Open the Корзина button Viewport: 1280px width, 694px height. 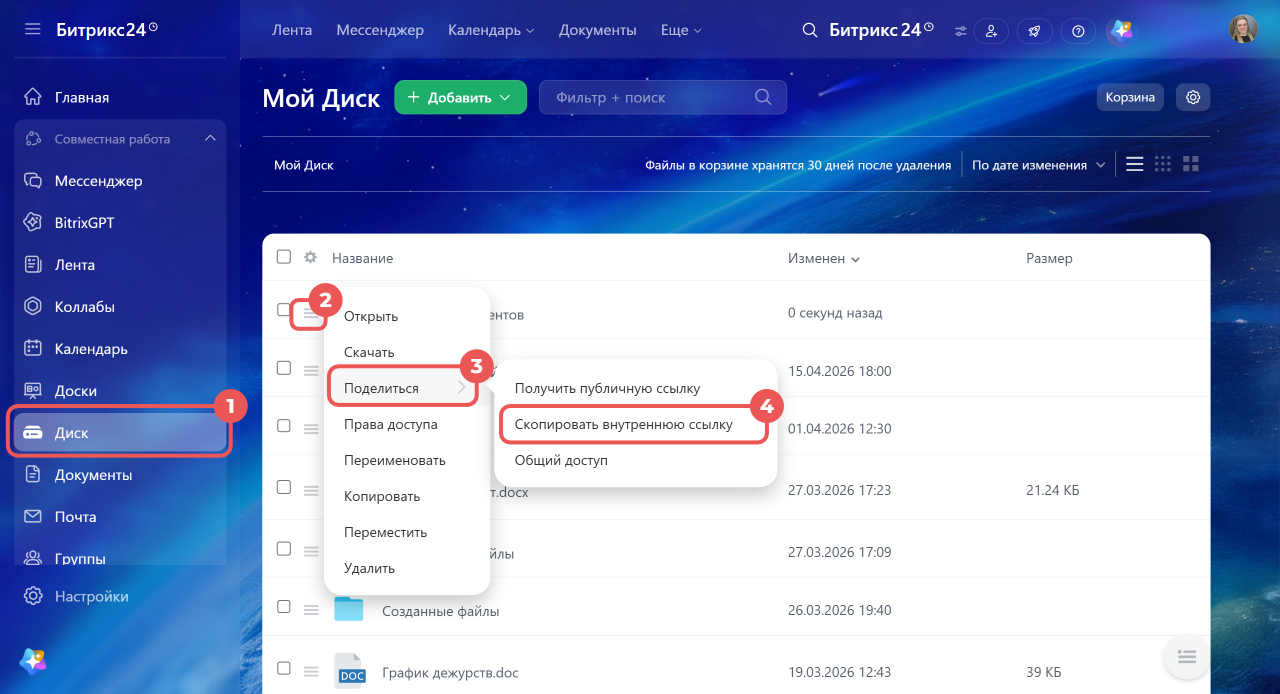1130,97
